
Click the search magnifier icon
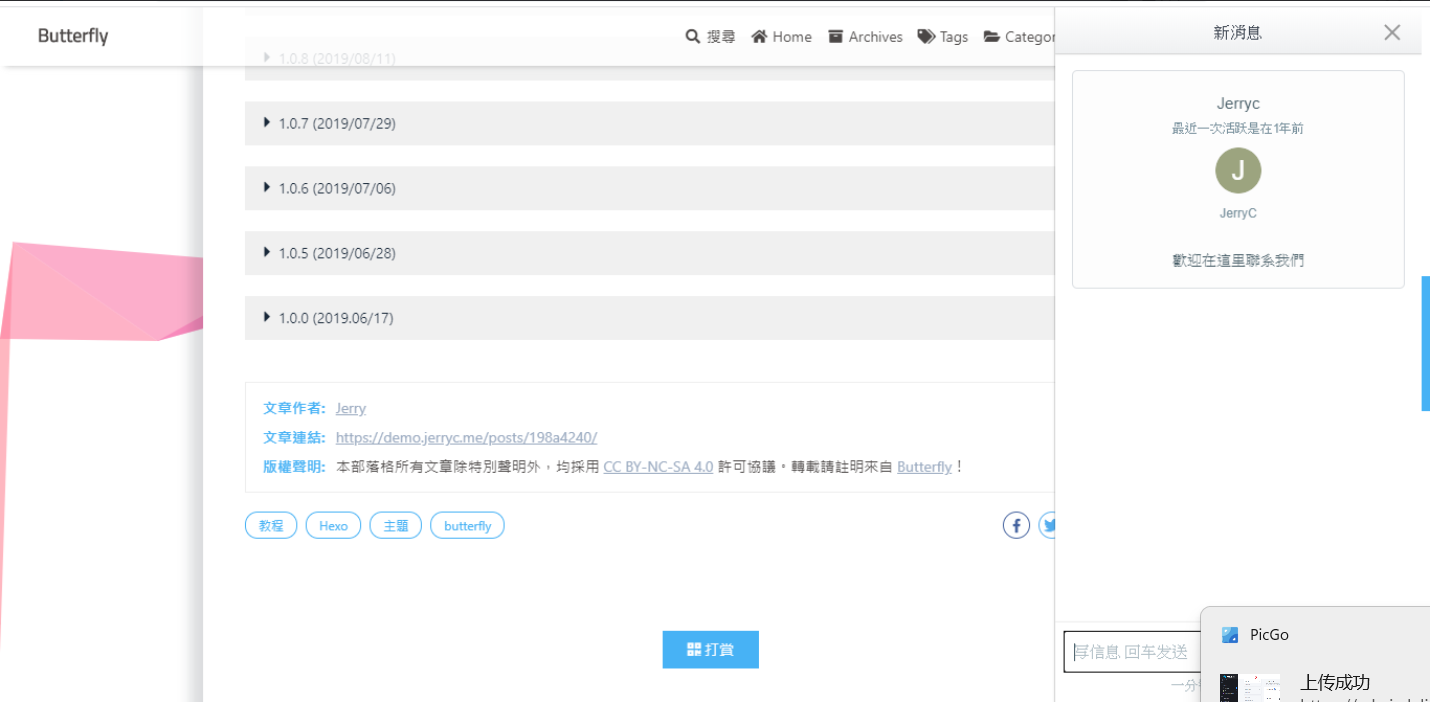coord(692,36)
